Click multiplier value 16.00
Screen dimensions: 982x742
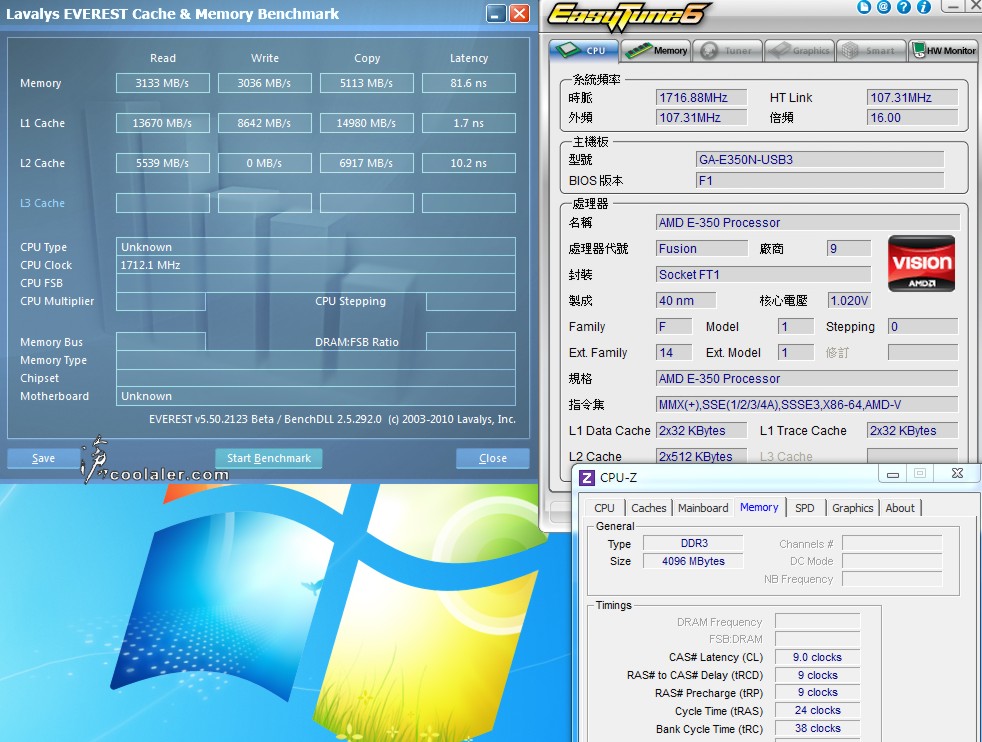(912, 118)
